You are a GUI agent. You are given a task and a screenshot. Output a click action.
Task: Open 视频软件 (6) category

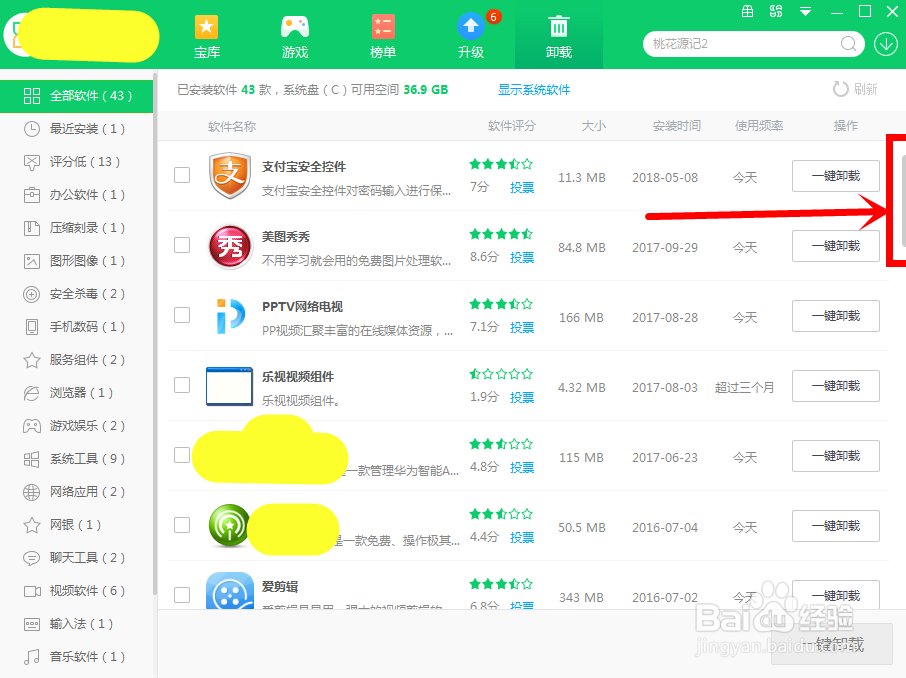click(x=76, y=591)
